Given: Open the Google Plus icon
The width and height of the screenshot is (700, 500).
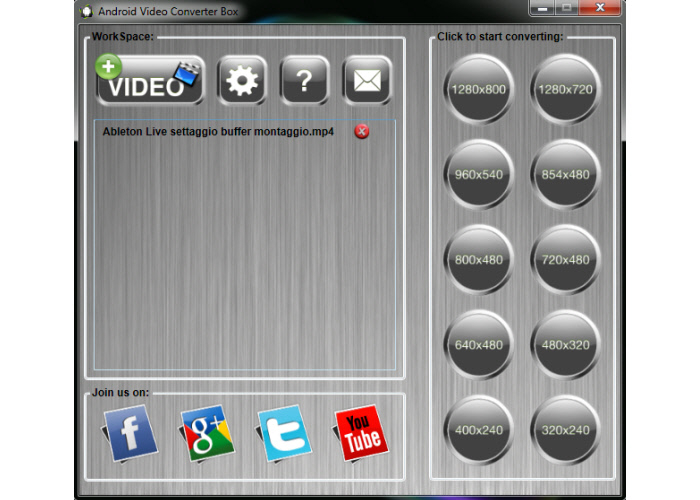Looking at the screenshot, I should (x=207, y=434).
